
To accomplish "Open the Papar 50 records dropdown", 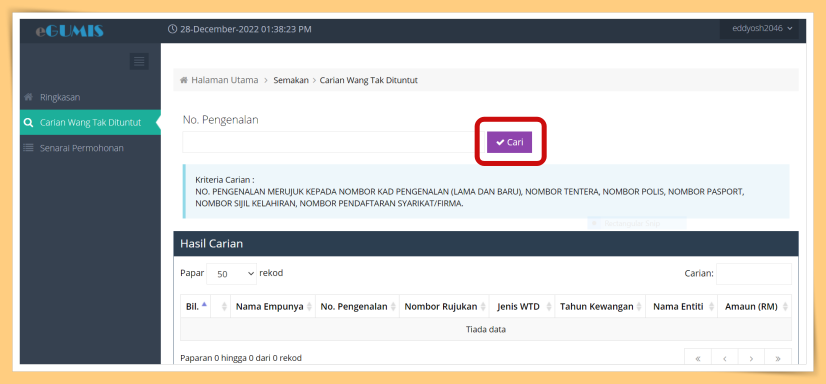I will 231,274.
